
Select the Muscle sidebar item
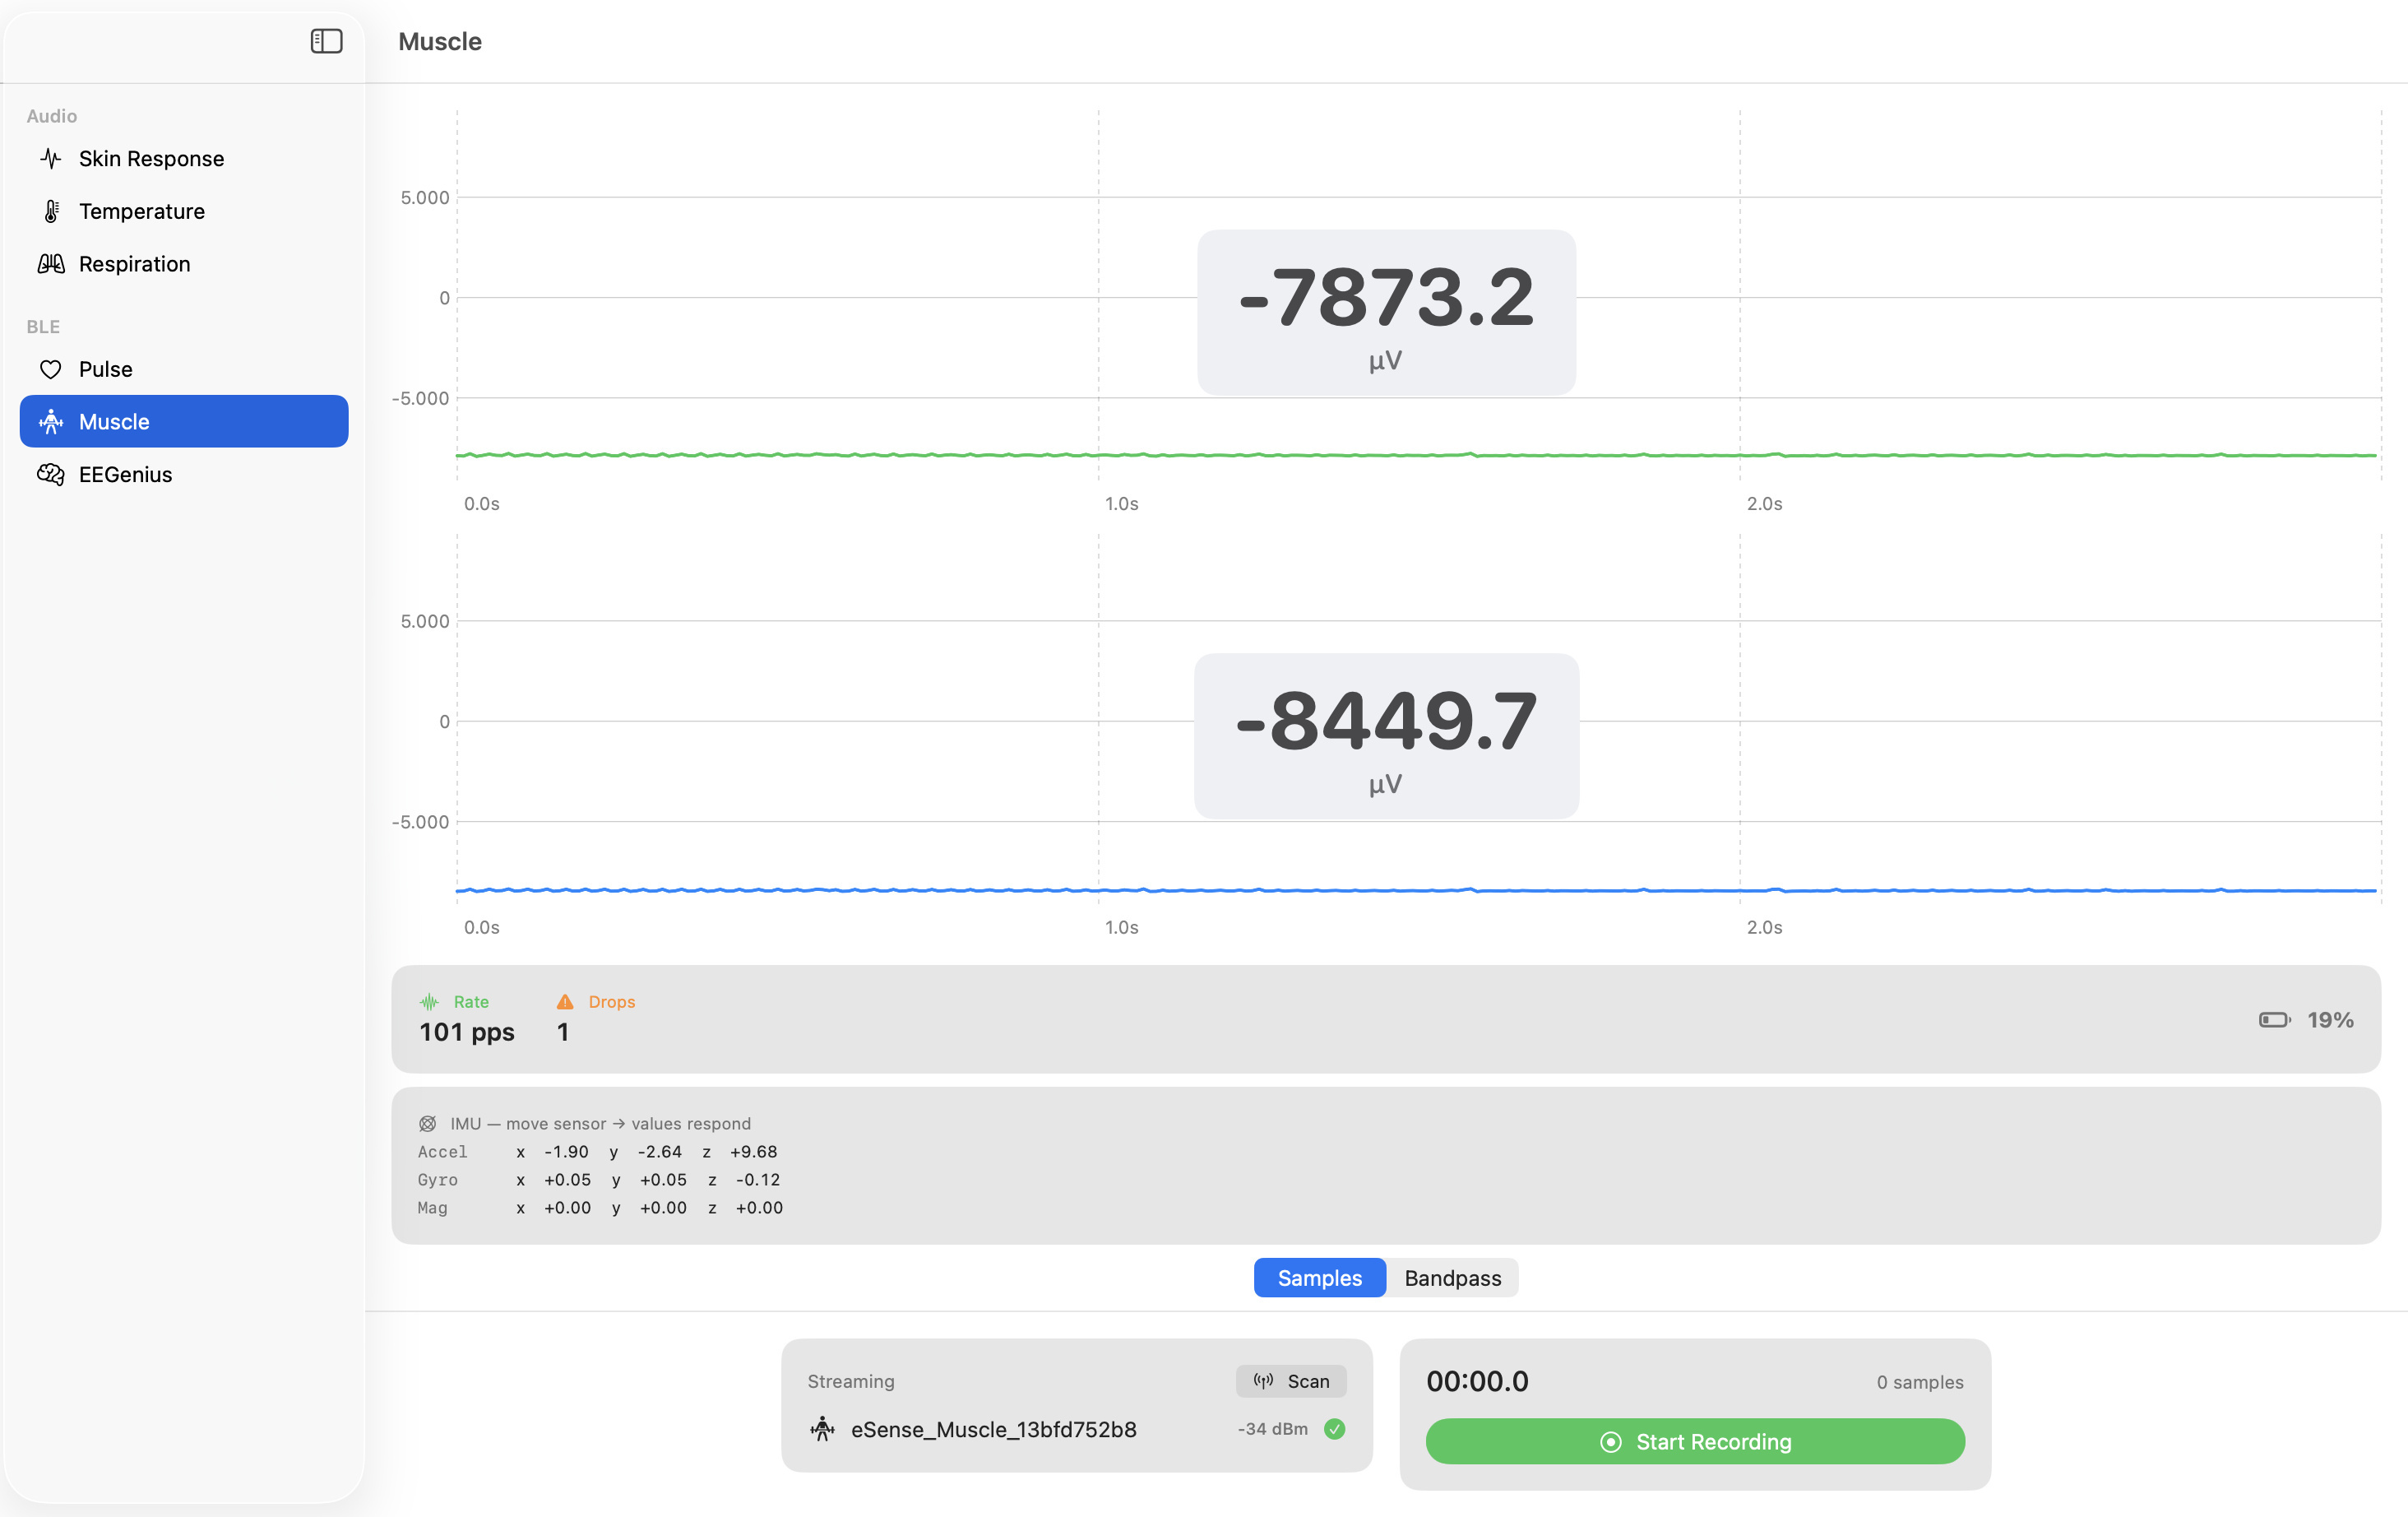[x=184, y=422]
